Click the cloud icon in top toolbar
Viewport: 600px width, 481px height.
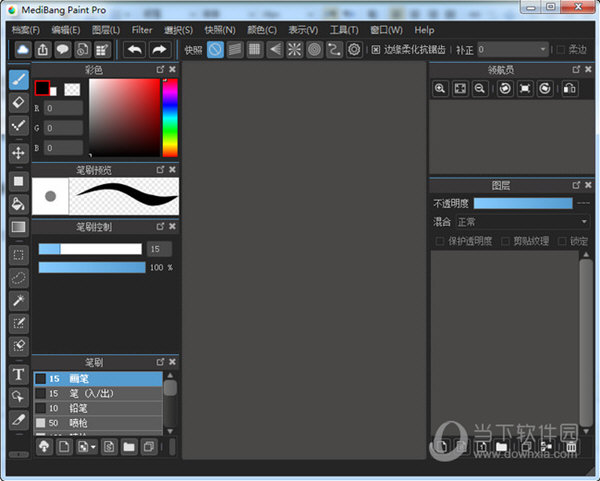23,50
